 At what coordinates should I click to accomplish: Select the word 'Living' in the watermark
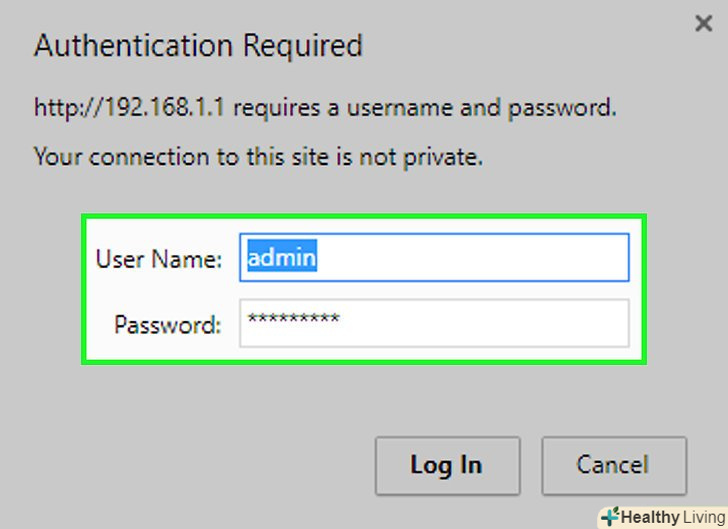(702, 517)
